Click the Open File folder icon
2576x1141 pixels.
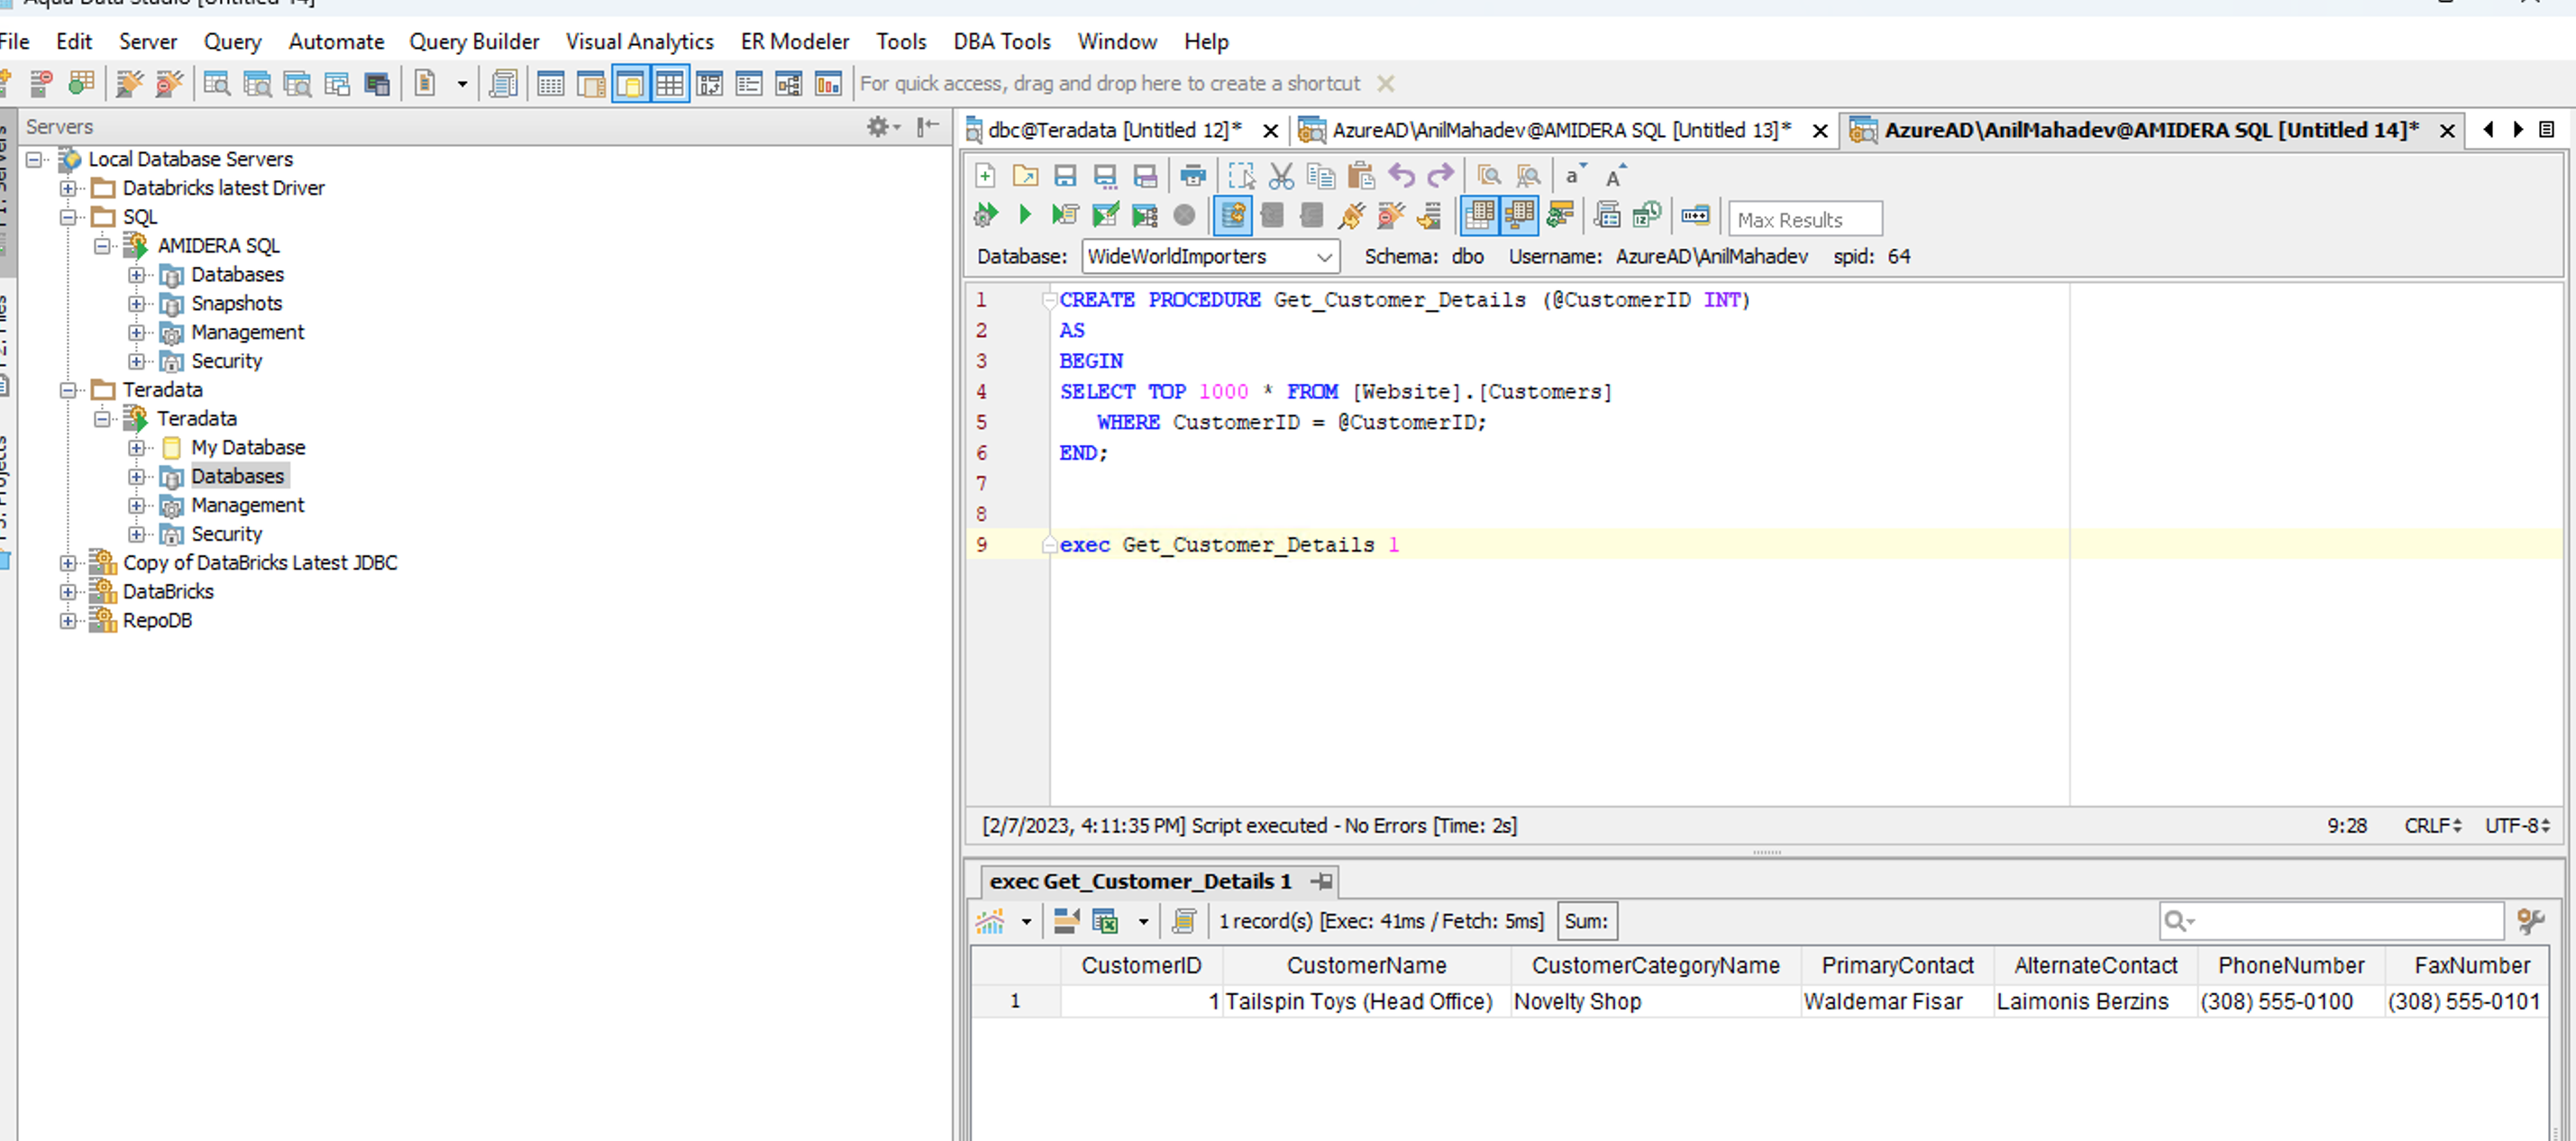coord(1025,176)
